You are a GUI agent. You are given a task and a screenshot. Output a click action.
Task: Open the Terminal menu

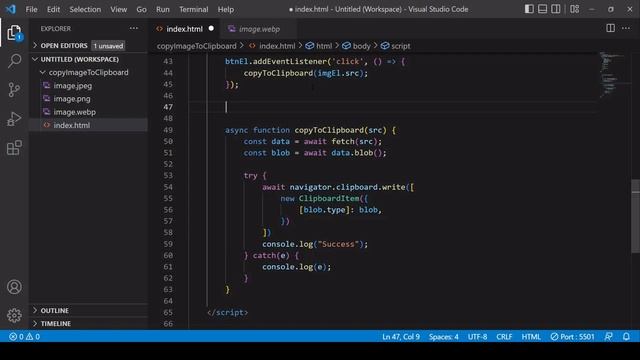click(x=193, y=9)
